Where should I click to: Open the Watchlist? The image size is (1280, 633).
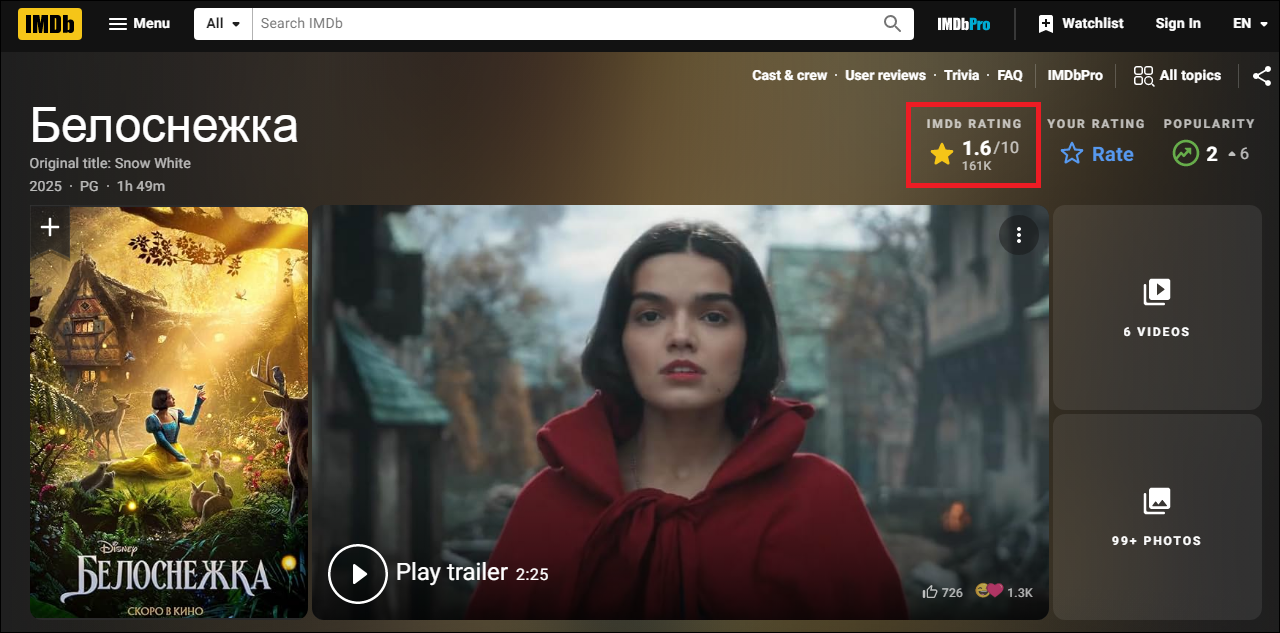pos(1080,23)
